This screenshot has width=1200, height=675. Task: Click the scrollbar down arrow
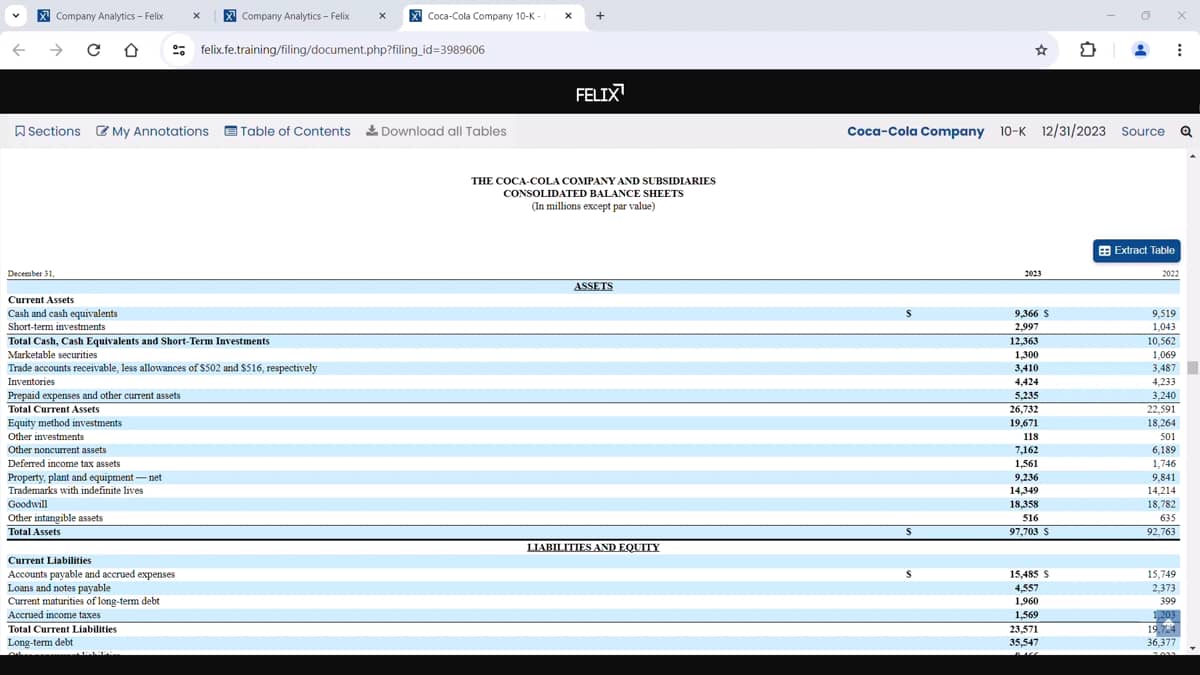[1192, 648]
